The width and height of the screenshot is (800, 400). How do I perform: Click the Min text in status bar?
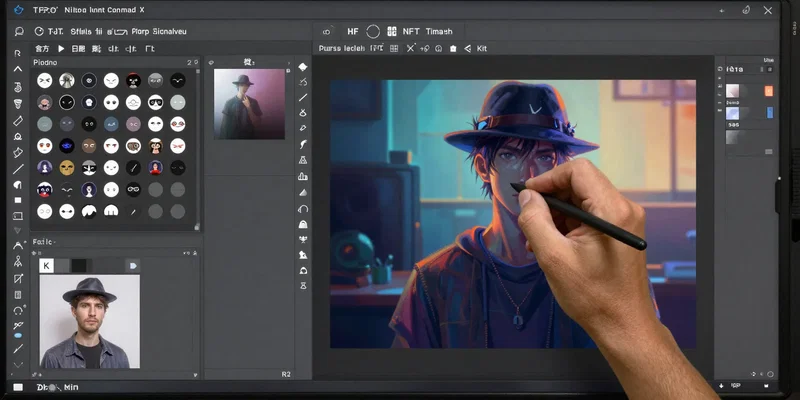point(71,388)
